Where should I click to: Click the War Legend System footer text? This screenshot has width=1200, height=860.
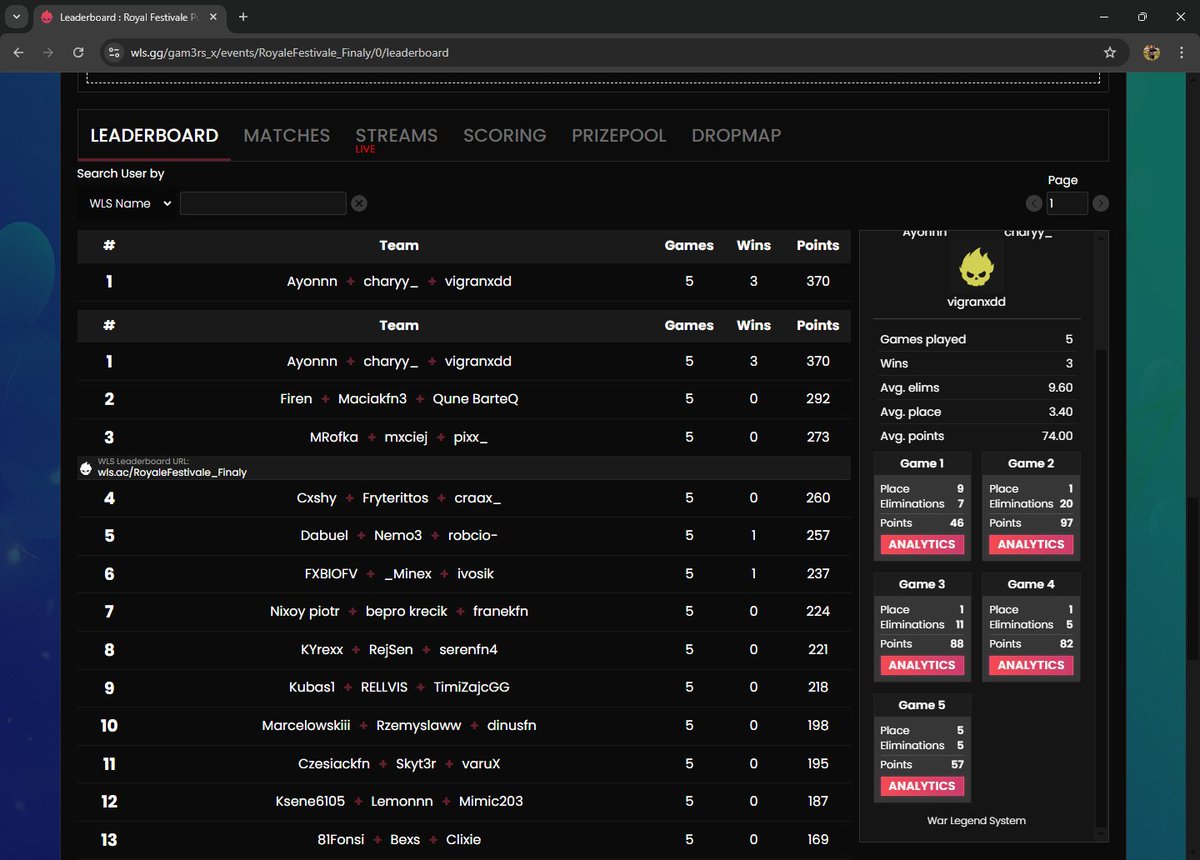click(976, 821)
